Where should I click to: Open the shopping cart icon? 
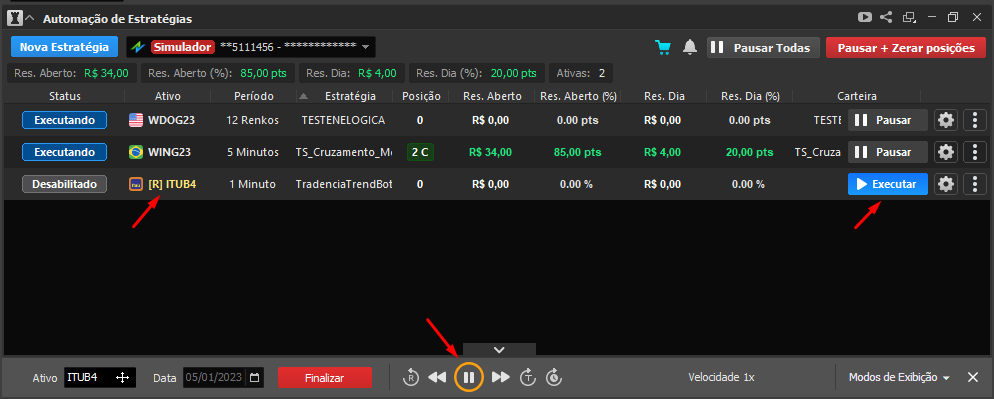pos(663,48)
